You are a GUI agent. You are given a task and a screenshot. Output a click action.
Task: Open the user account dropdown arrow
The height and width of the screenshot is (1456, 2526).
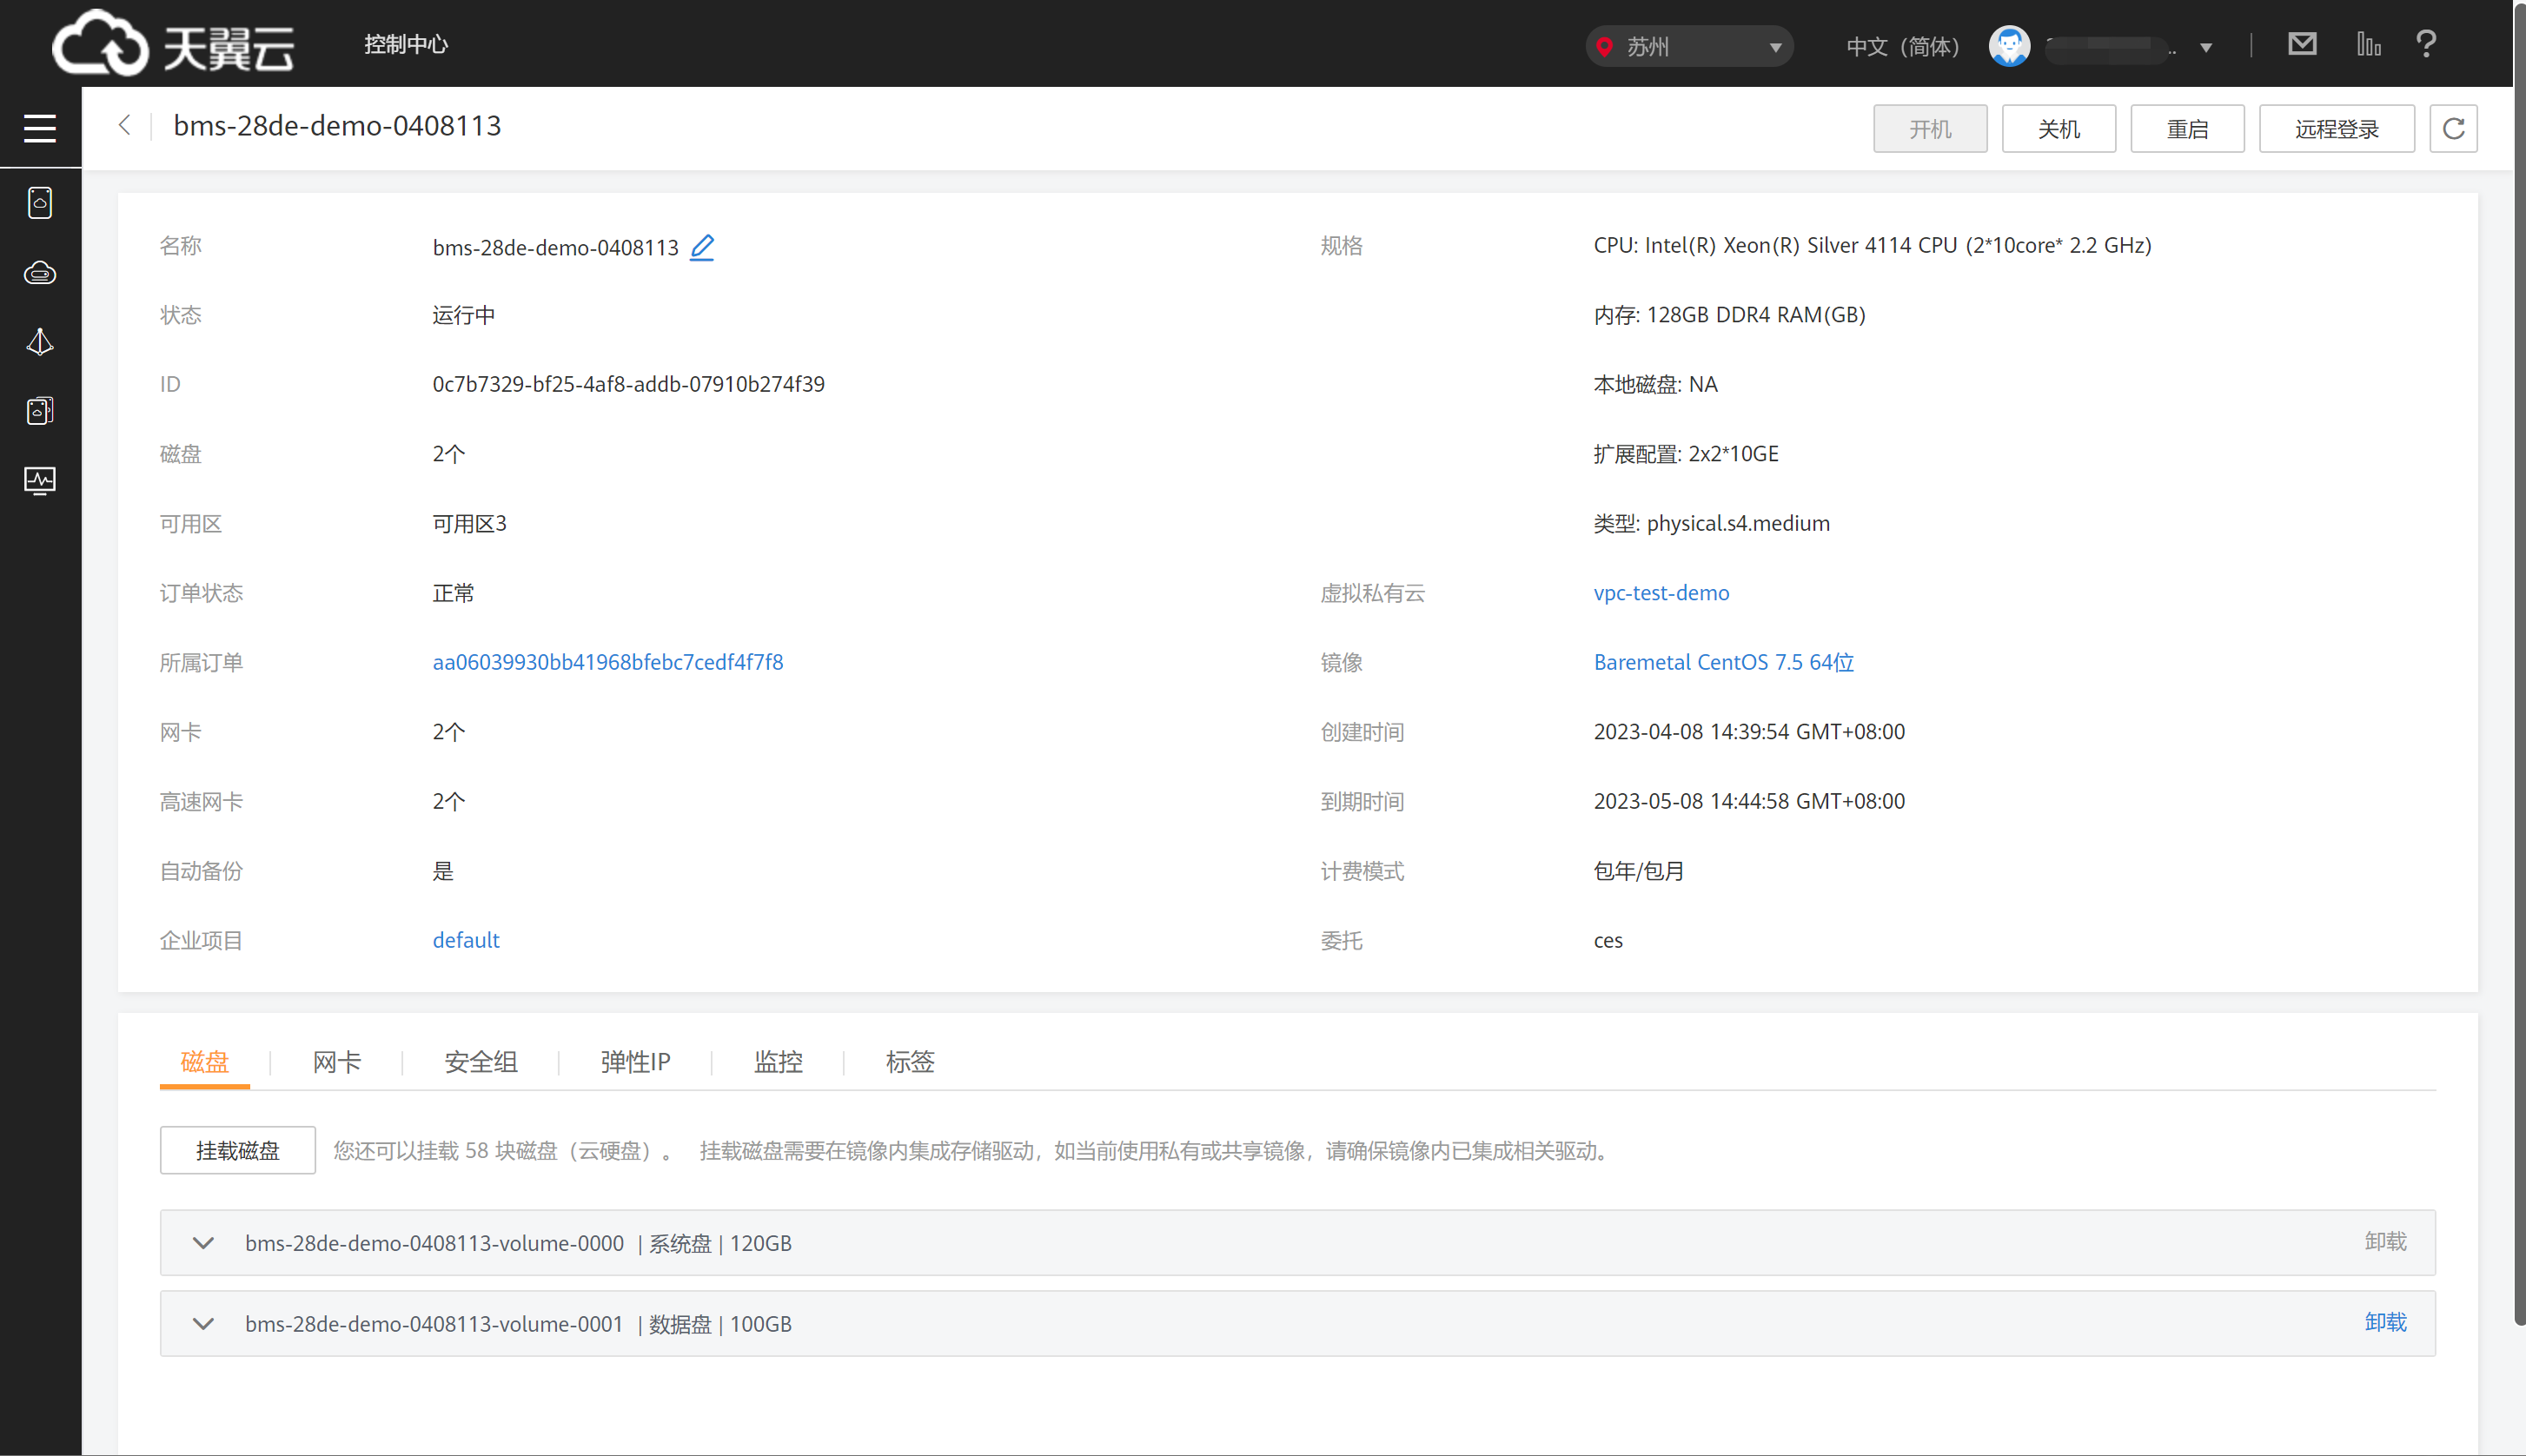pos(2206,47)
